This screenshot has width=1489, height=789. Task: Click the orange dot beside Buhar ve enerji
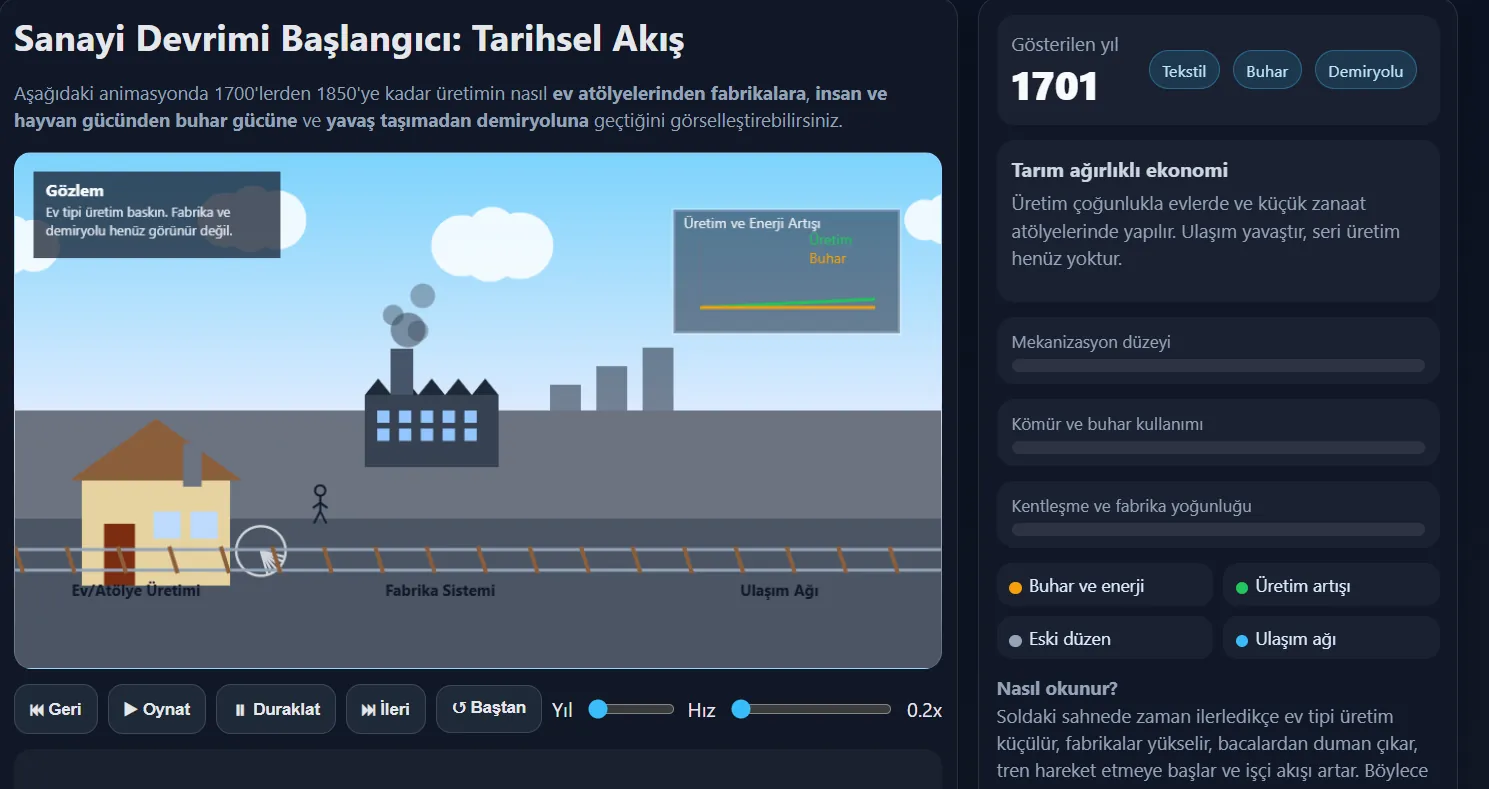click(x=1016, y=587)
